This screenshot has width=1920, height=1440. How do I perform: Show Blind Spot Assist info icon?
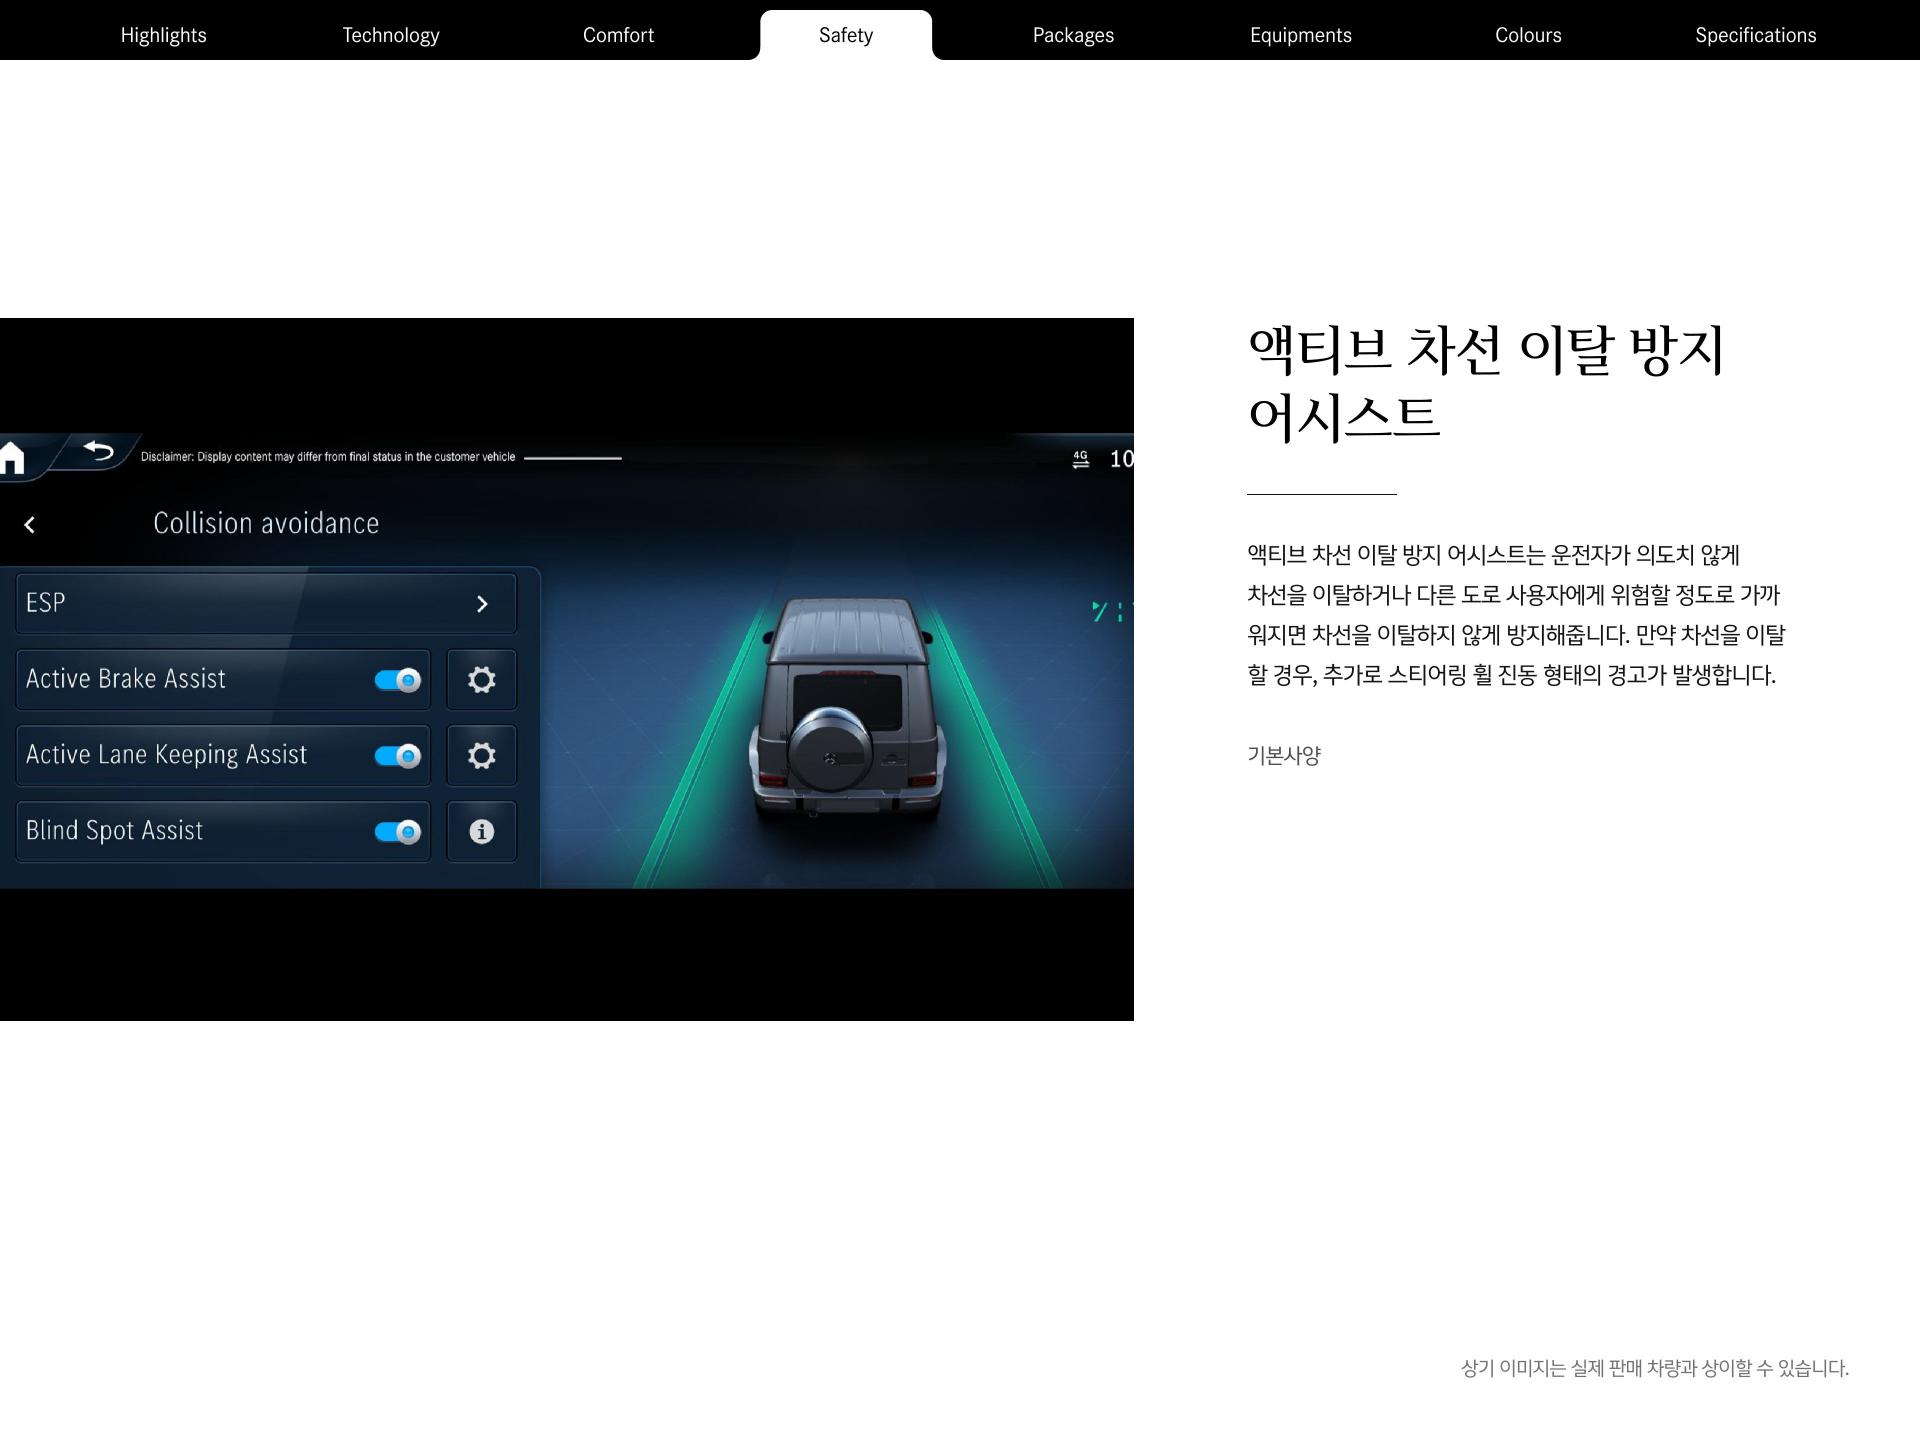tap(482, 832)
